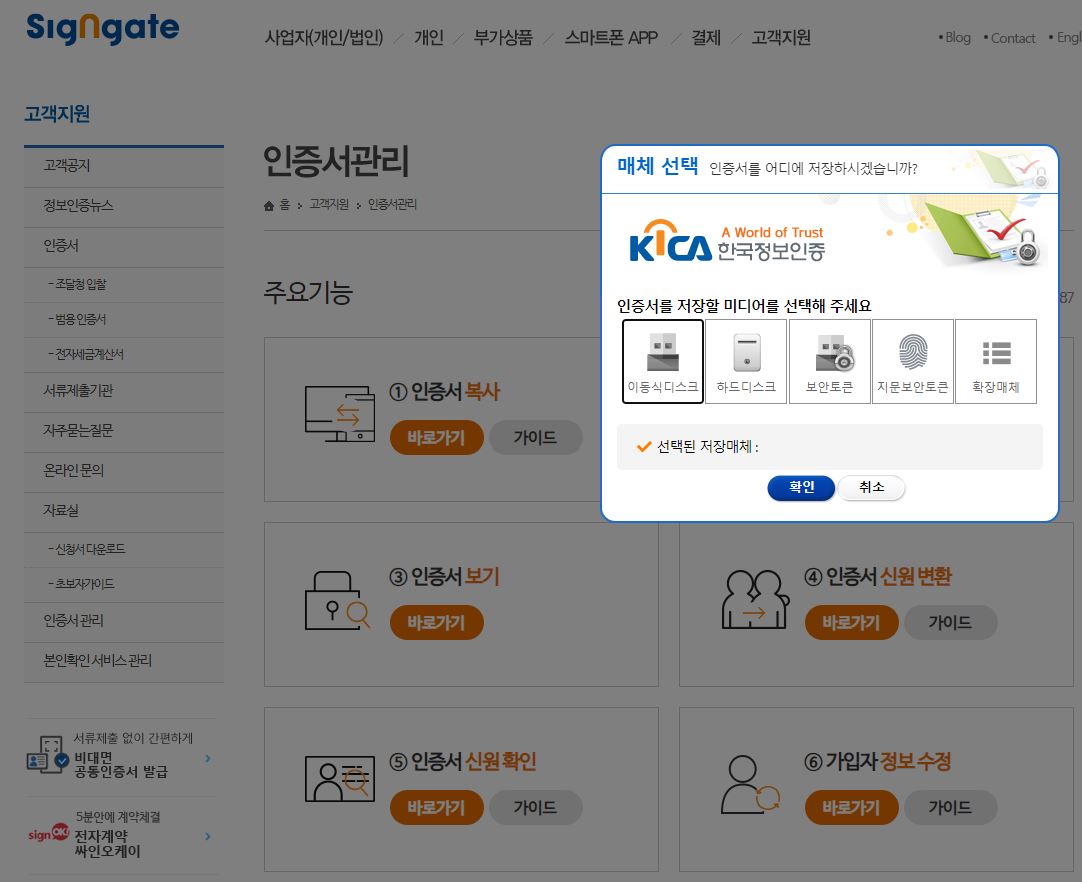Image resolution: width=1082 pixels, height=882 pixels.
Task: Click the 가입자 정보 수정 person icon
Action: (x=750, y=785)
